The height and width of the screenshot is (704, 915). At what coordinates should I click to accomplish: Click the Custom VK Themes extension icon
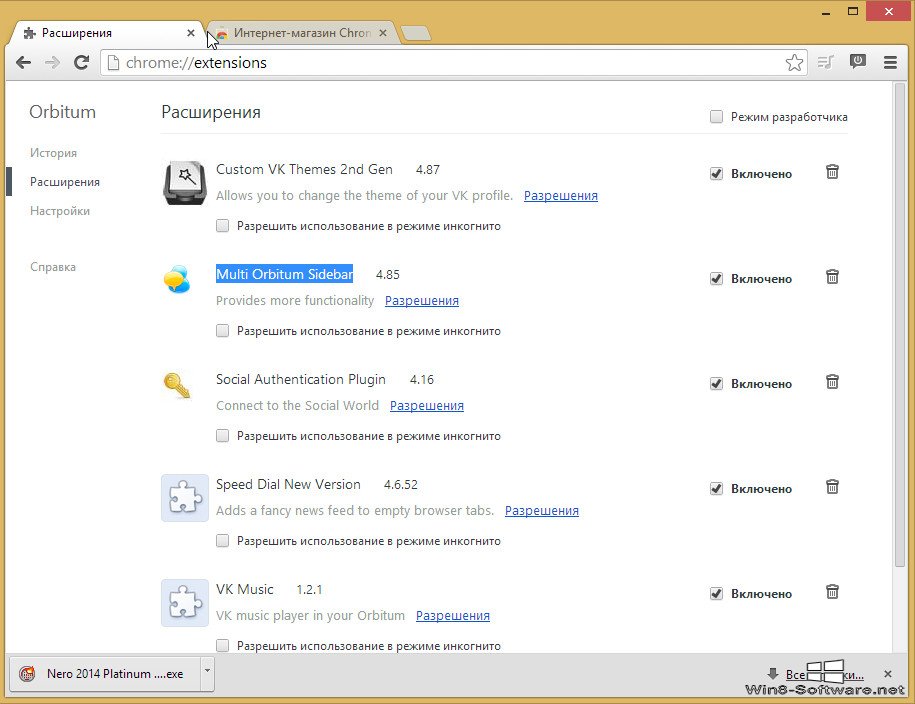tap(184, 183)
